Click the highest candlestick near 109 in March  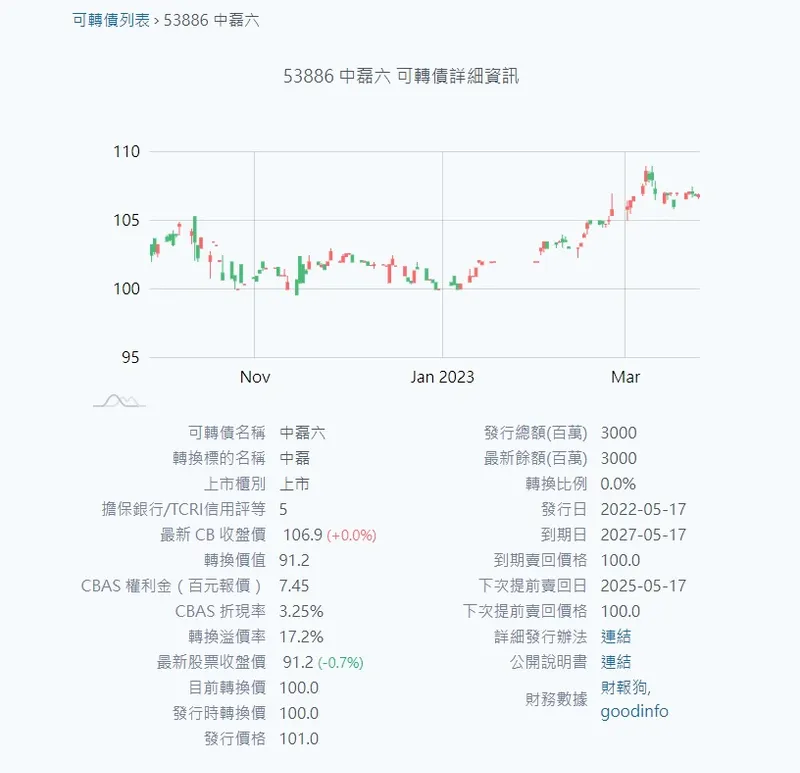(x=649, y=176)
